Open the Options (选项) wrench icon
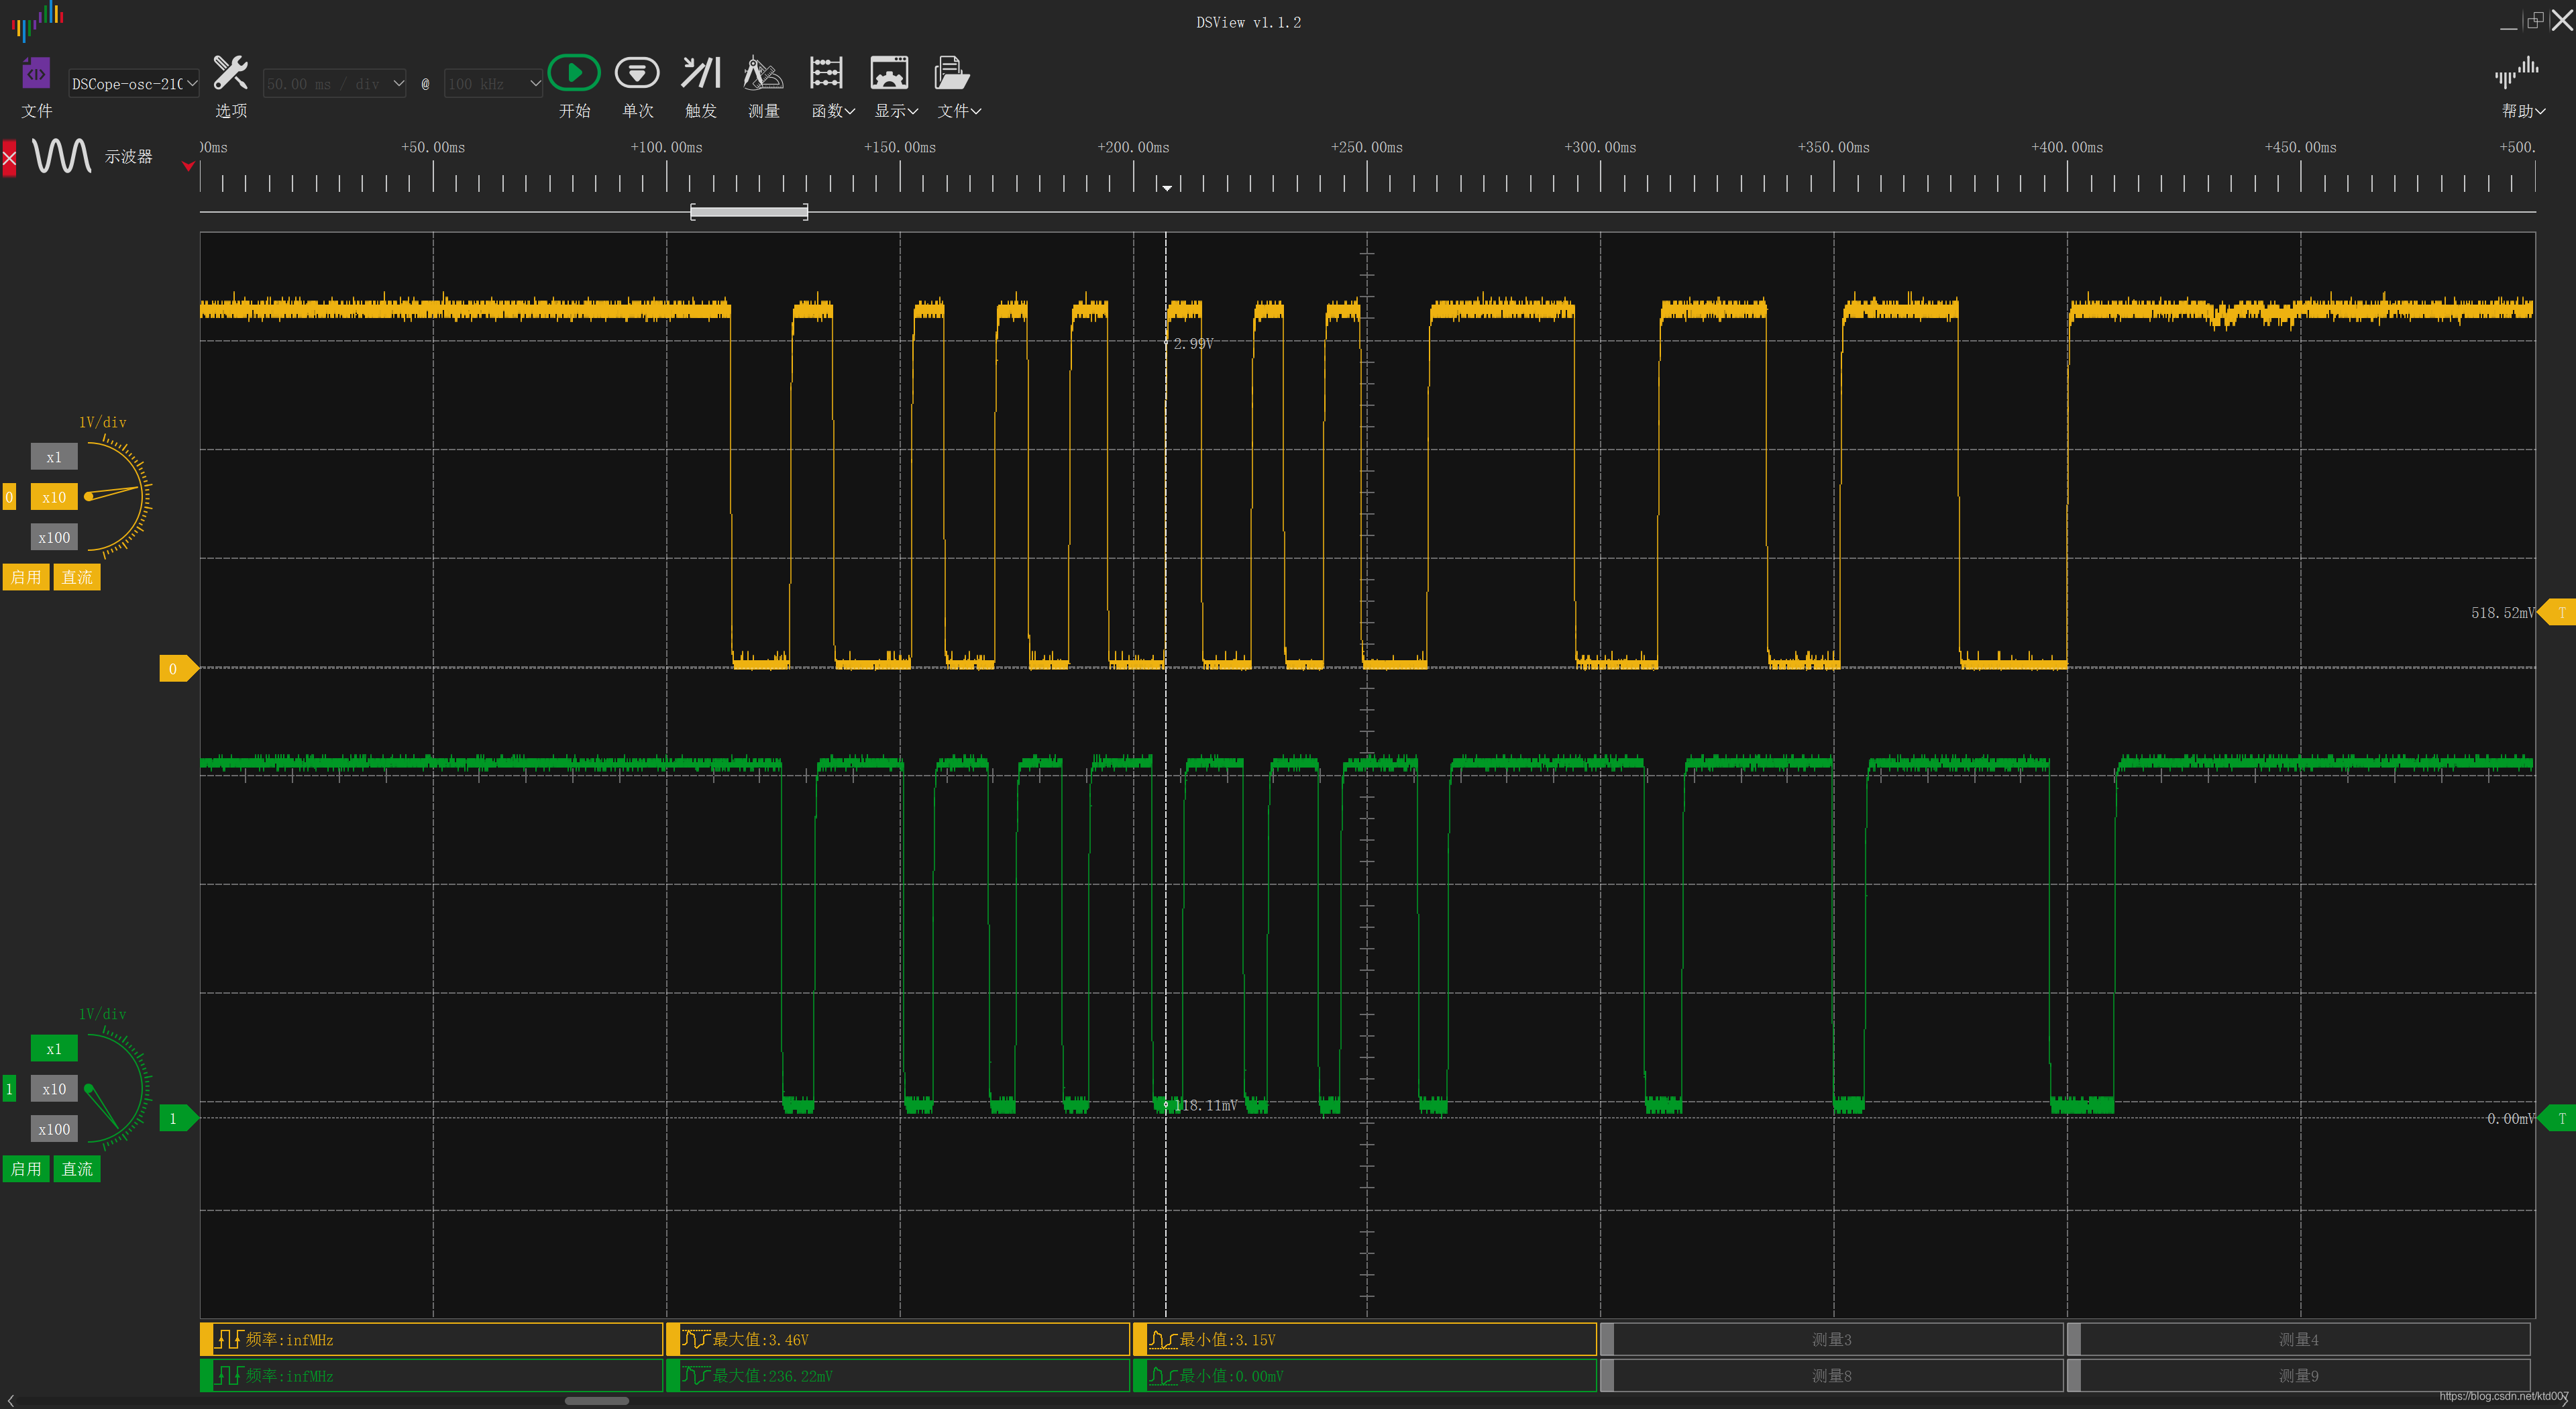Viewport: 2576px width, 1409px height. [231, 73]
